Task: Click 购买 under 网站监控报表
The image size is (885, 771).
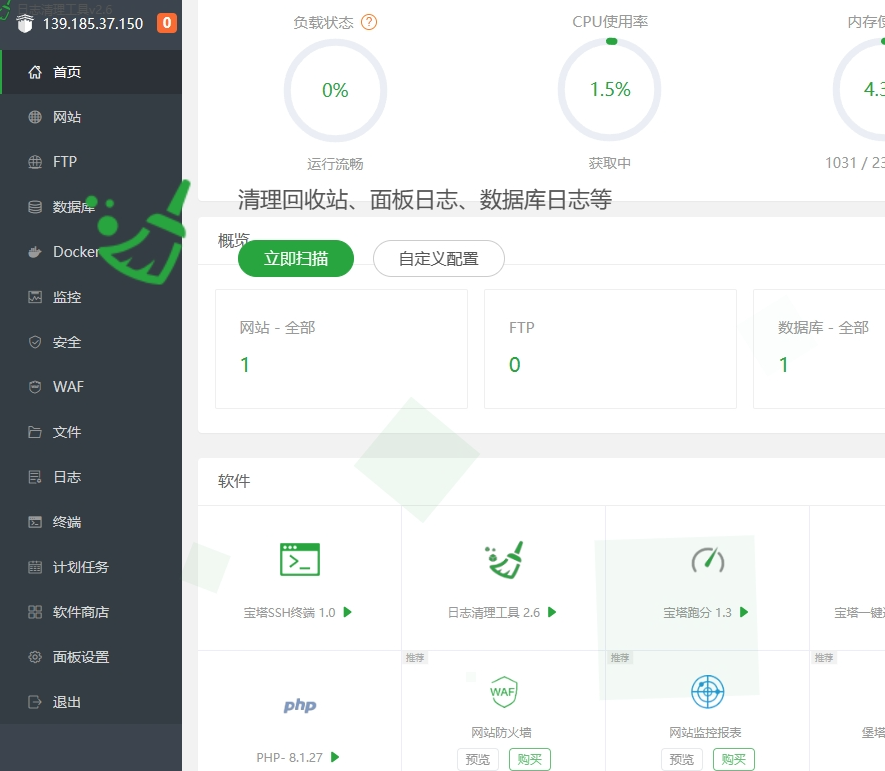Action: point(734,759)
